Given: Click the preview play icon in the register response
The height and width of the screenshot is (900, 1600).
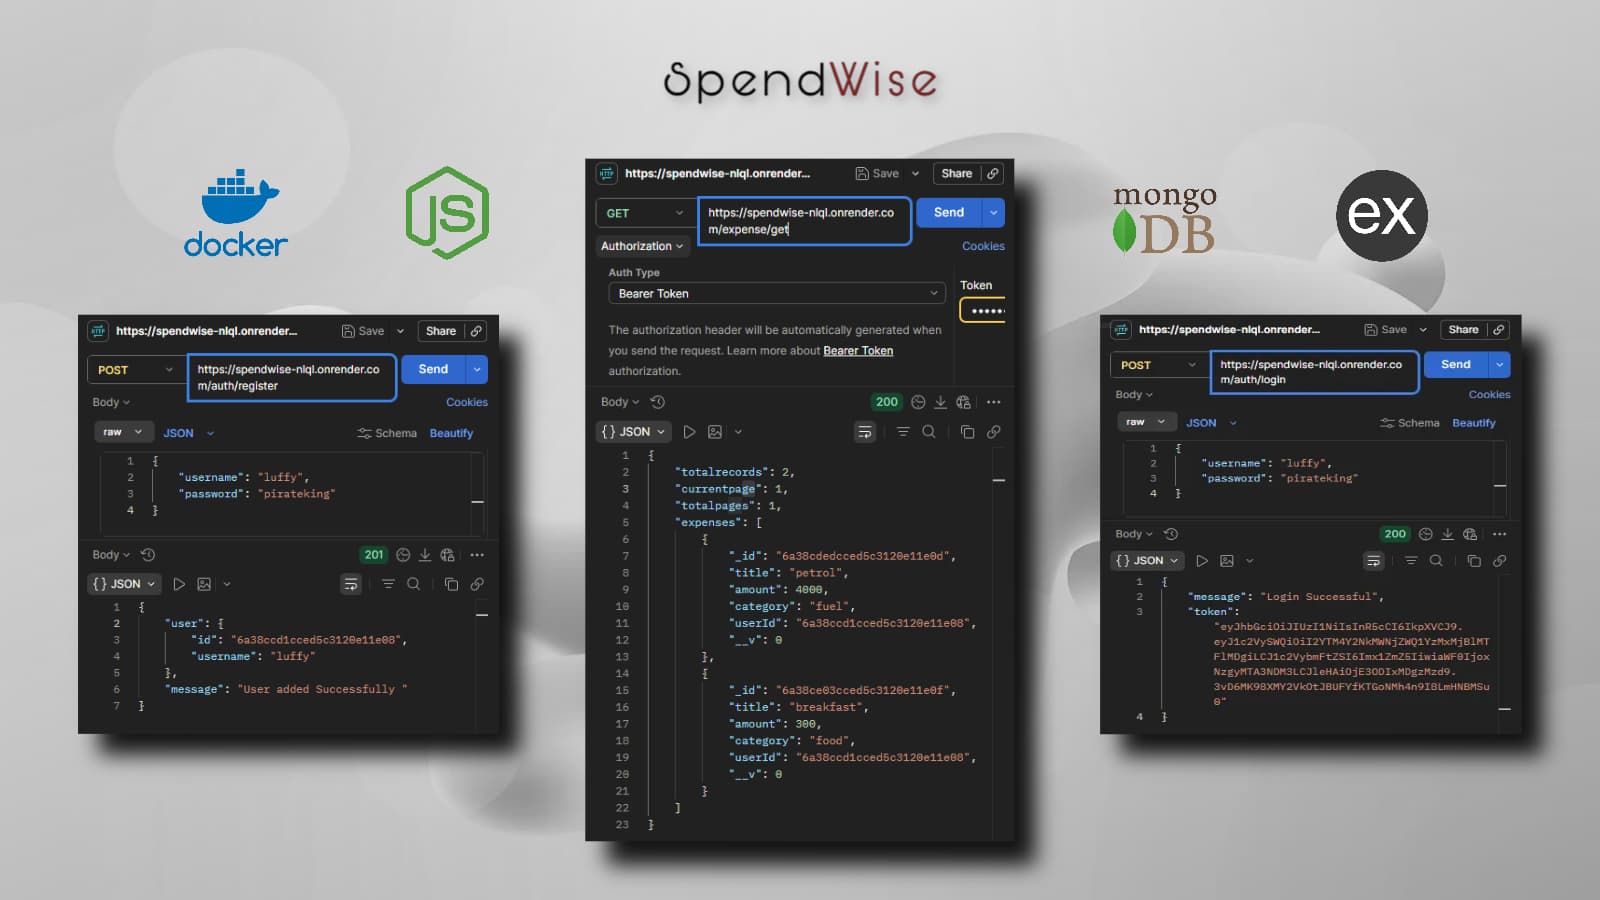Looking at the screenshot, I should point(179,584).
